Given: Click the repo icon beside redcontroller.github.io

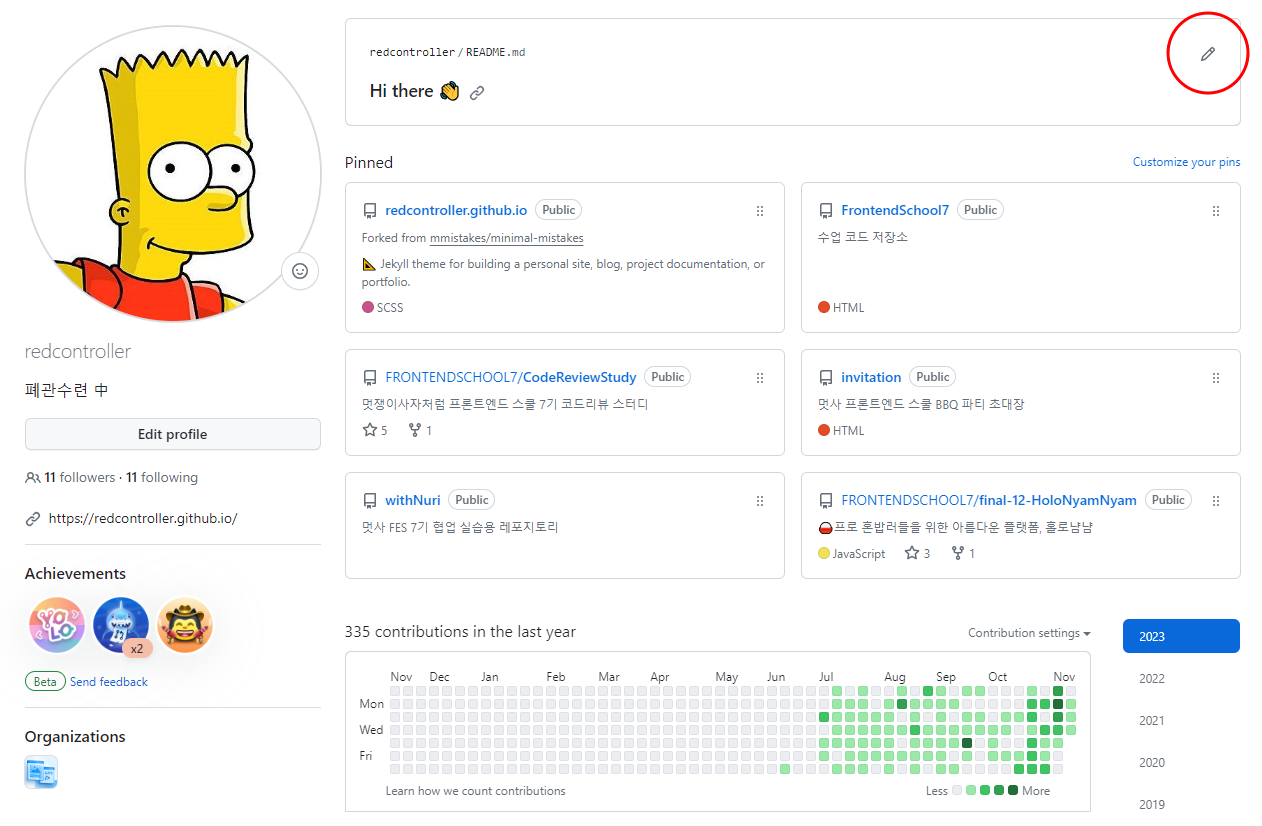Looking at the screenshot, I should coord(370,211).
